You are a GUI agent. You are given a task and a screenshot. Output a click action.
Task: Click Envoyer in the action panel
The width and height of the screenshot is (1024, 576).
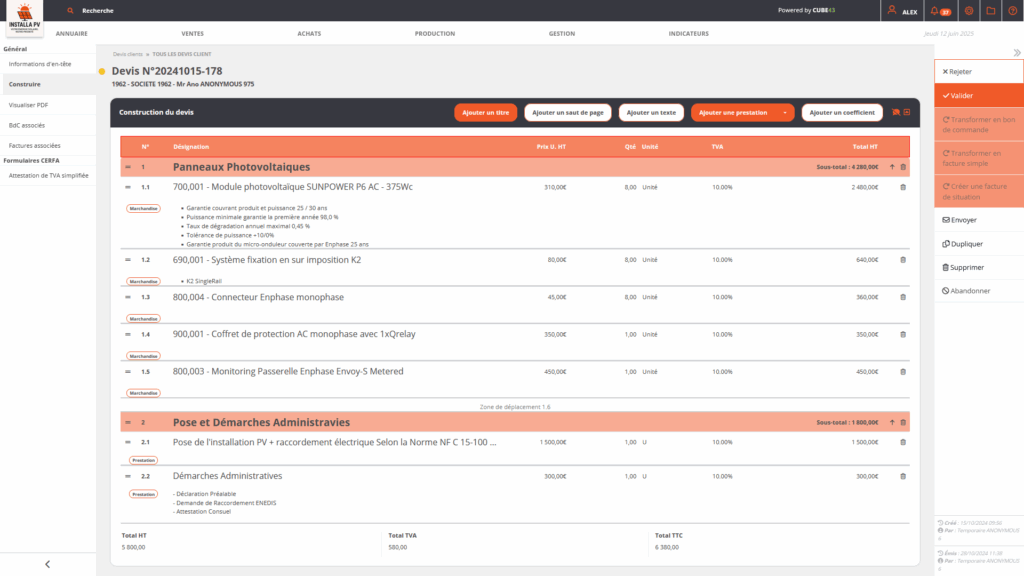[x=978, y=220]
